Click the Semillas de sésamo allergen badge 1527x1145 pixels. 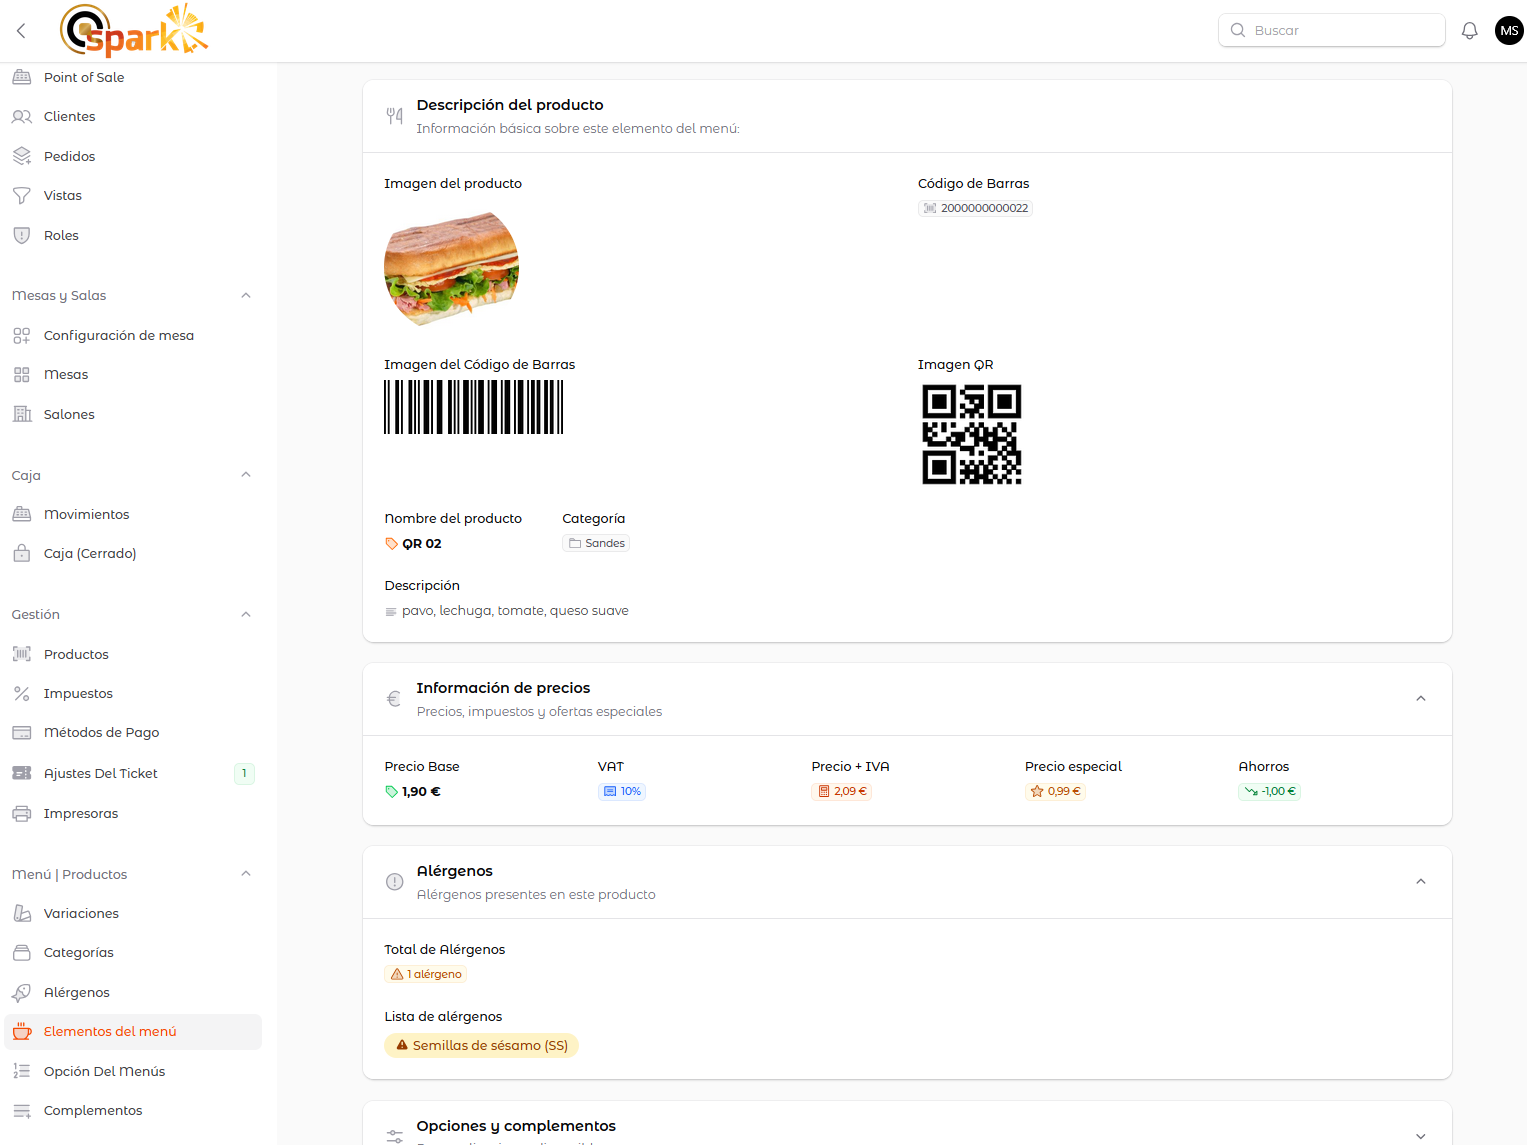[481, 1046]
